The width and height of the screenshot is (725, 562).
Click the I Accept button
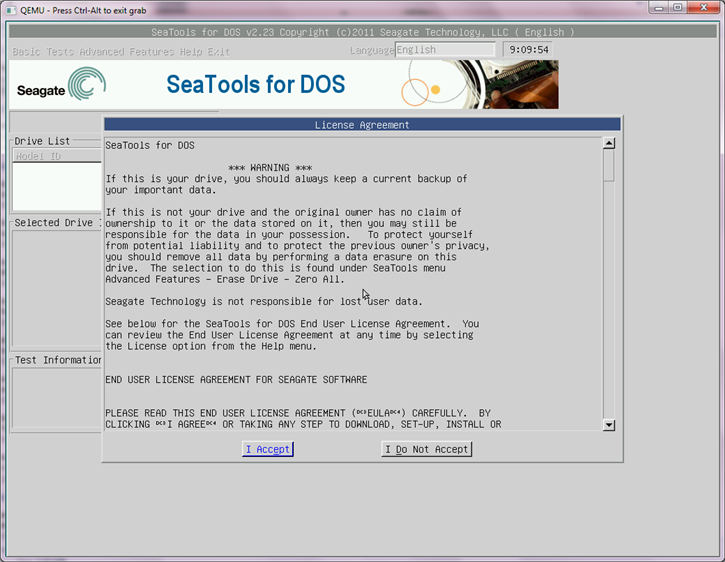[x=268, y=449]
